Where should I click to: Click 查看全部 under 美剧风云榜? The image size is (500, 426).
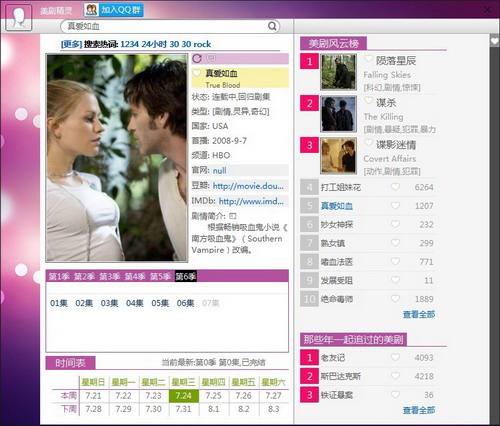click(x=419, y=314)
